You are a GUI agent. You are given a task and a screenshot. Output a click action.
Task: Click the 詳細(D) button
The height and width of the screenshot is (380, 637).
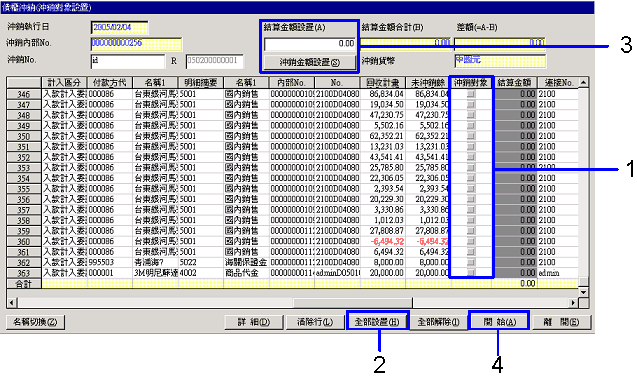coord(254,322)
